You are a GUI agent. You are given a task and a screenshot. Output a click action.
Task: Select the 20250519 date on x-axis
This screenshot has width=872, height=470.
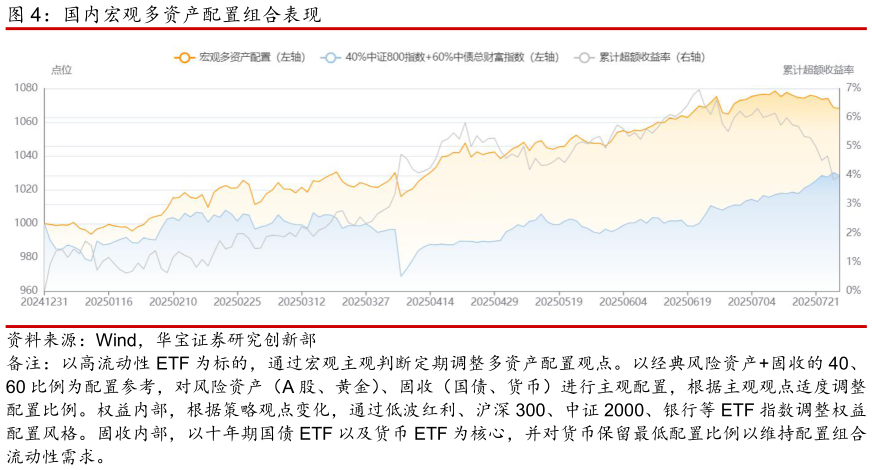[558, 301]
